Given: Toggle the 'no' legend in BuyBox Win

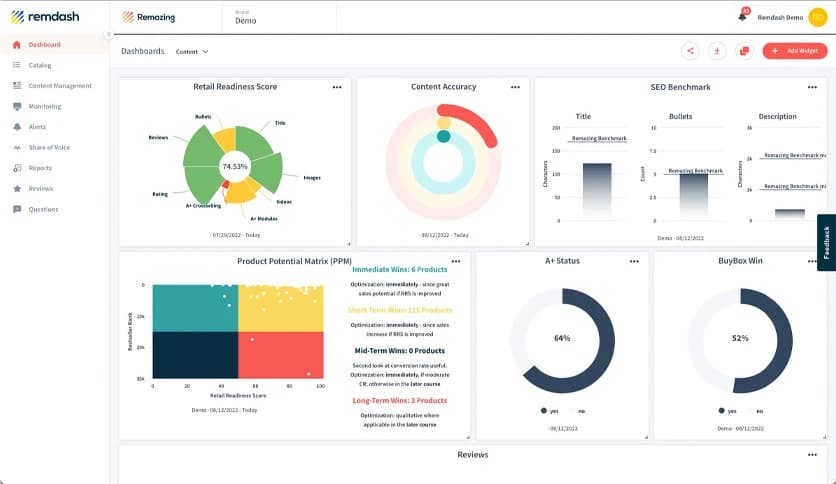Looking at the screenshot, I should pos(755,411).
